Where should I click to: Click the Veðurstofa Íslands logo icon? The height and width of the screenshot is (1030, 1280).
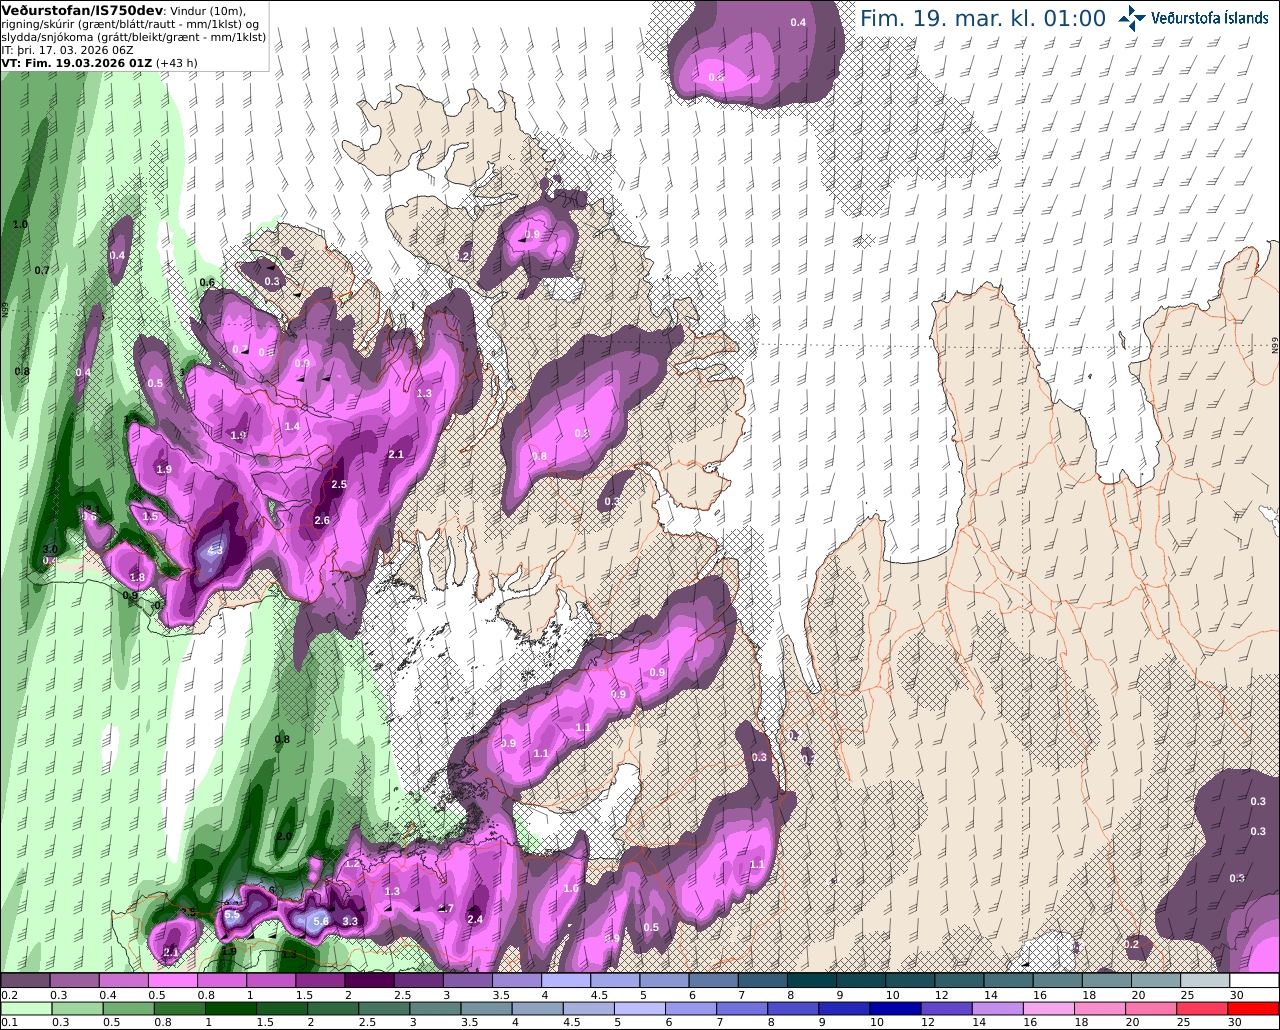(x=1132, y=17)
